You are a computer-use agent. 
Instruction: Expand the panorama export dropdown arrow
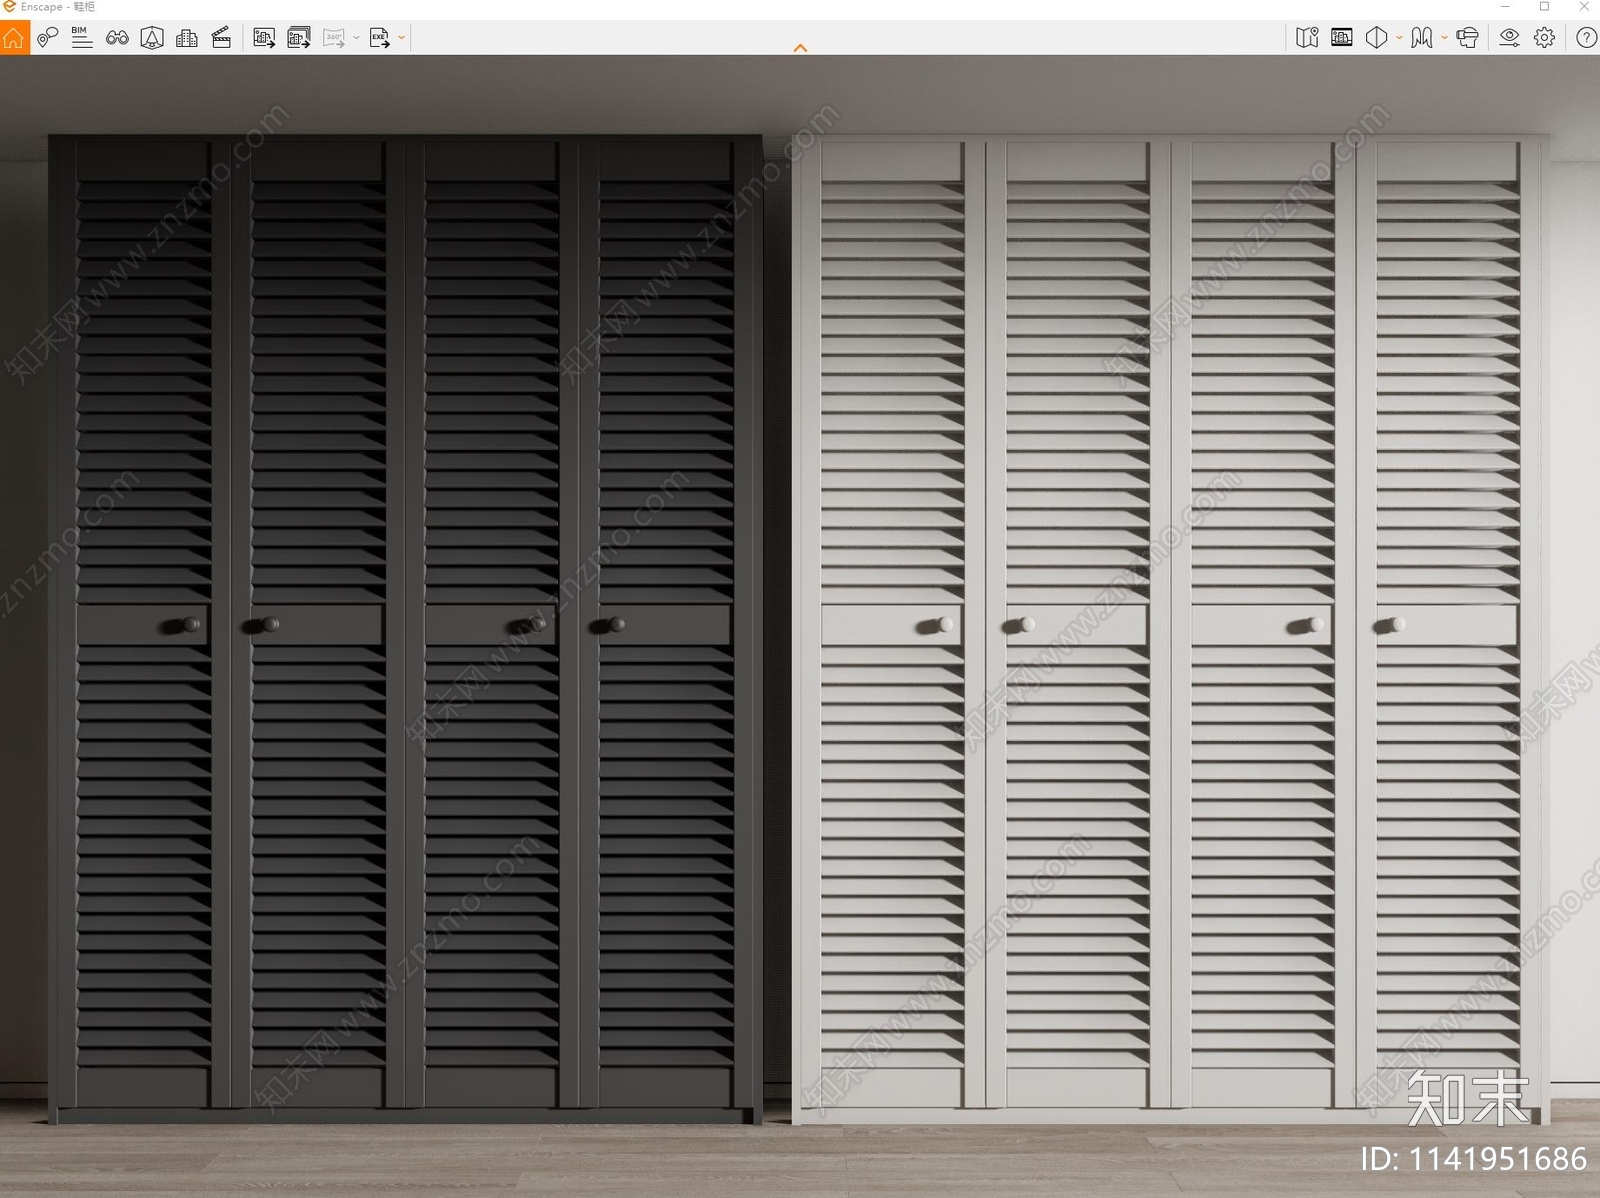tap(356, 38)
